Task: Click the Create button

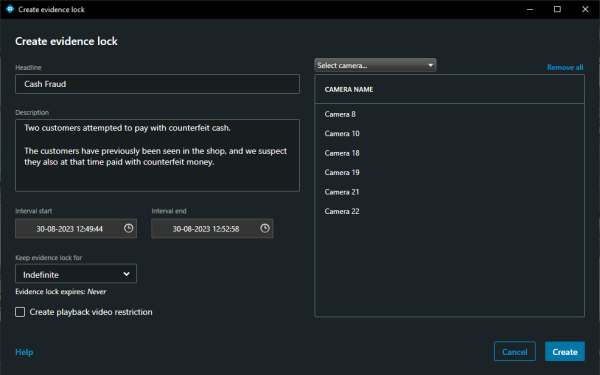Action: tap(565, 352)
